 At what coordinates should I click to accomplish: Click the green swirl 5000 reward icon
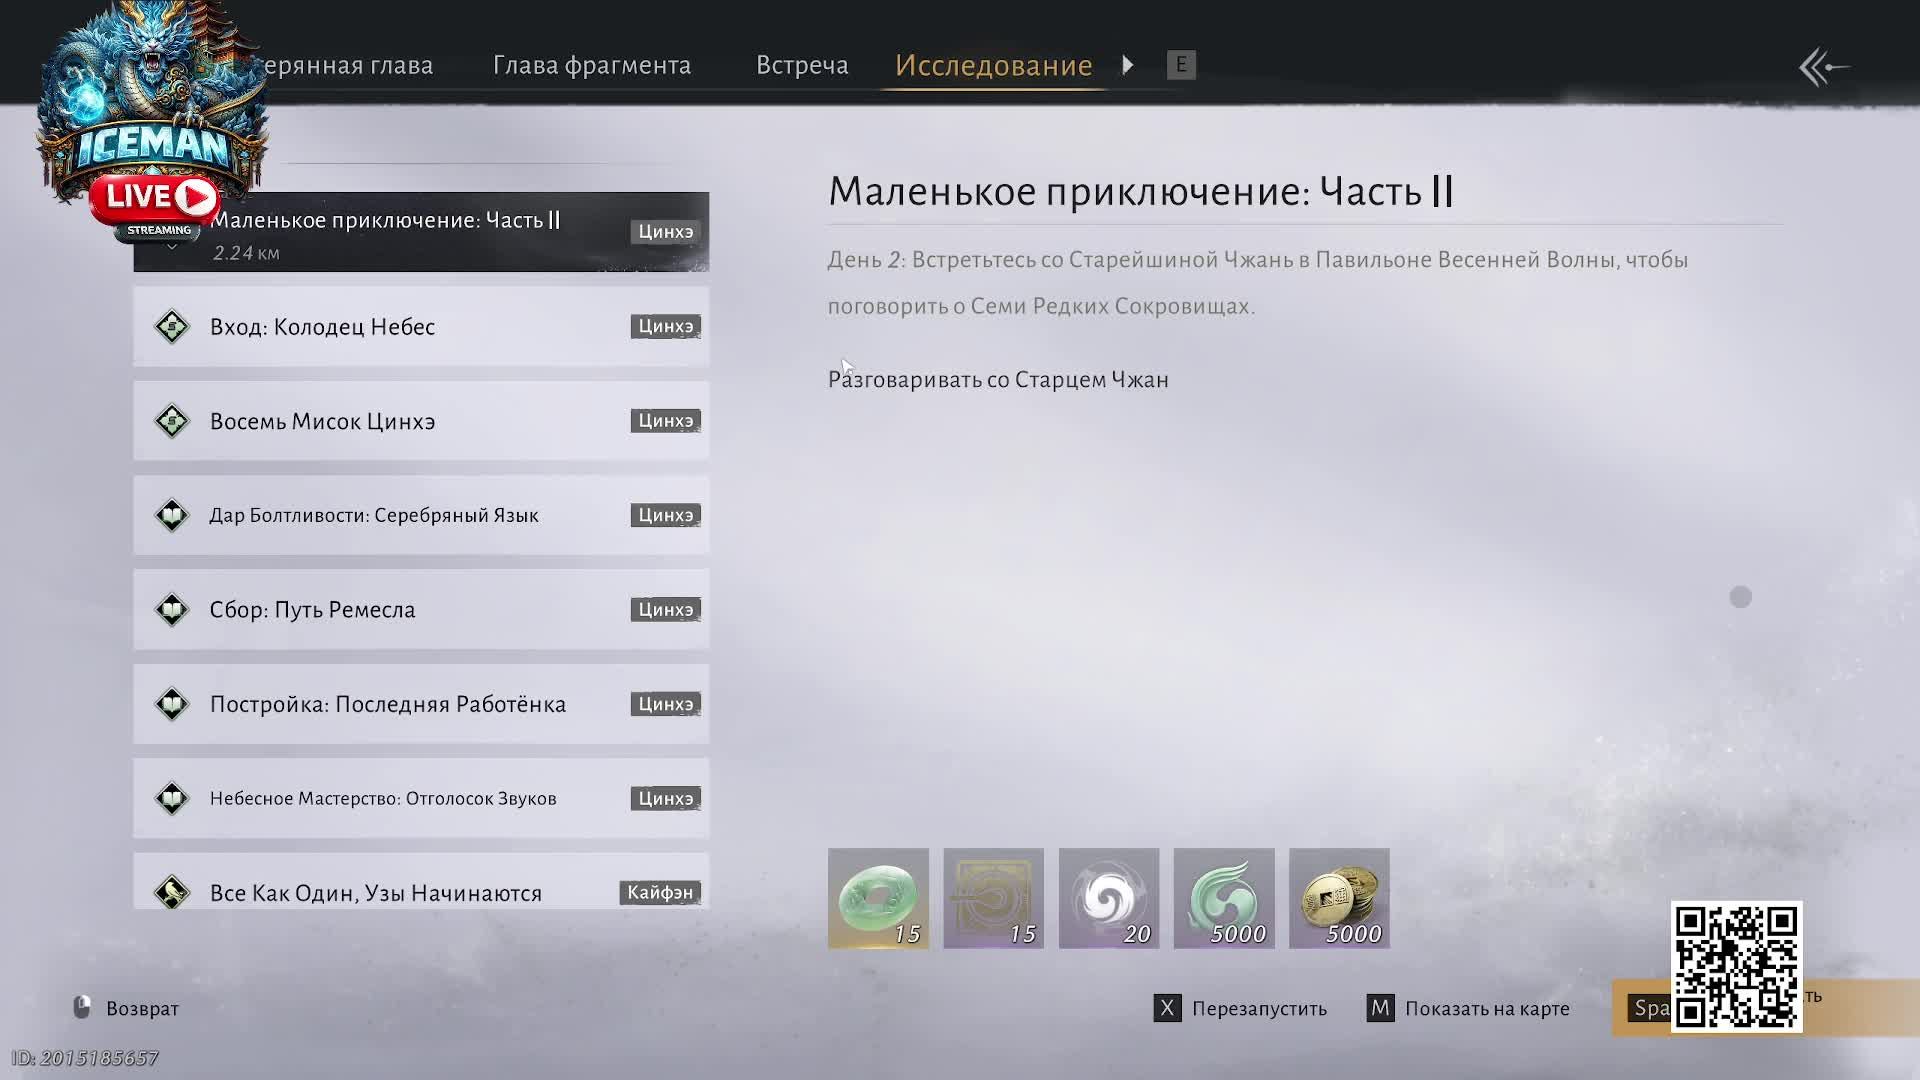pyautogui.click(x=1223, y=897)
